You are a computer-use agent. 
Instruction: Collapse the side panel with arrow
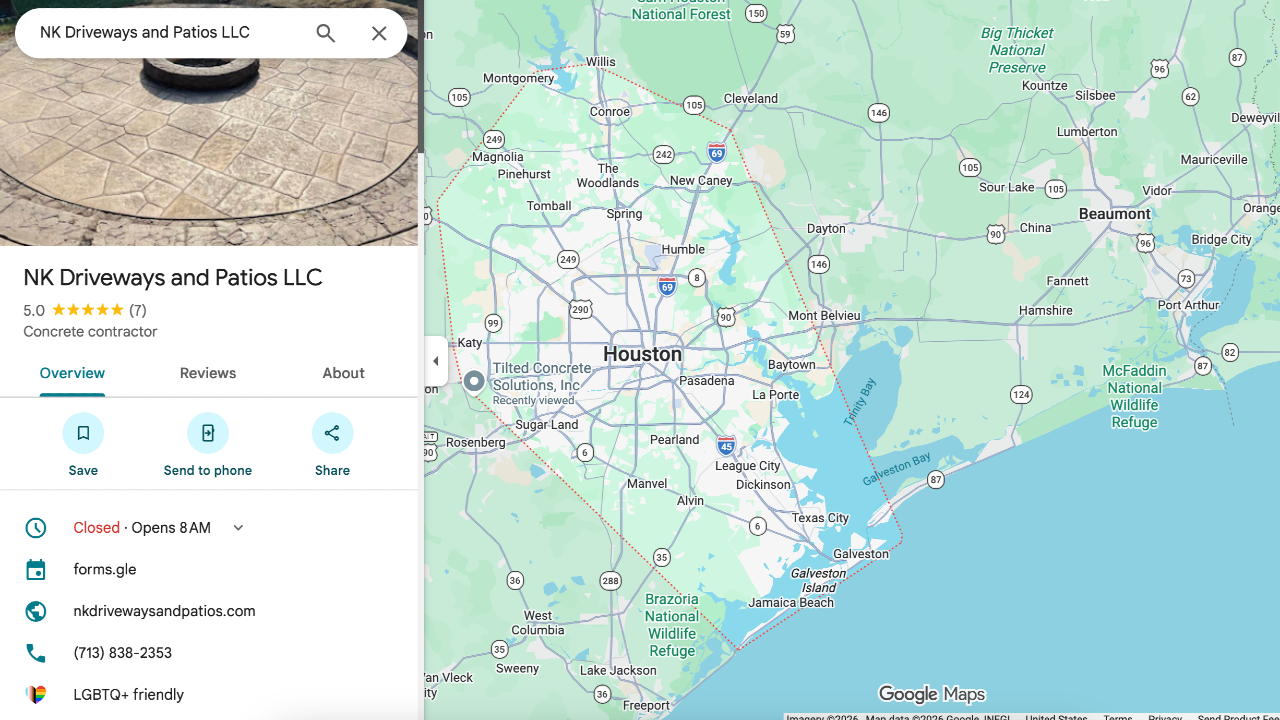coord(436,361)
